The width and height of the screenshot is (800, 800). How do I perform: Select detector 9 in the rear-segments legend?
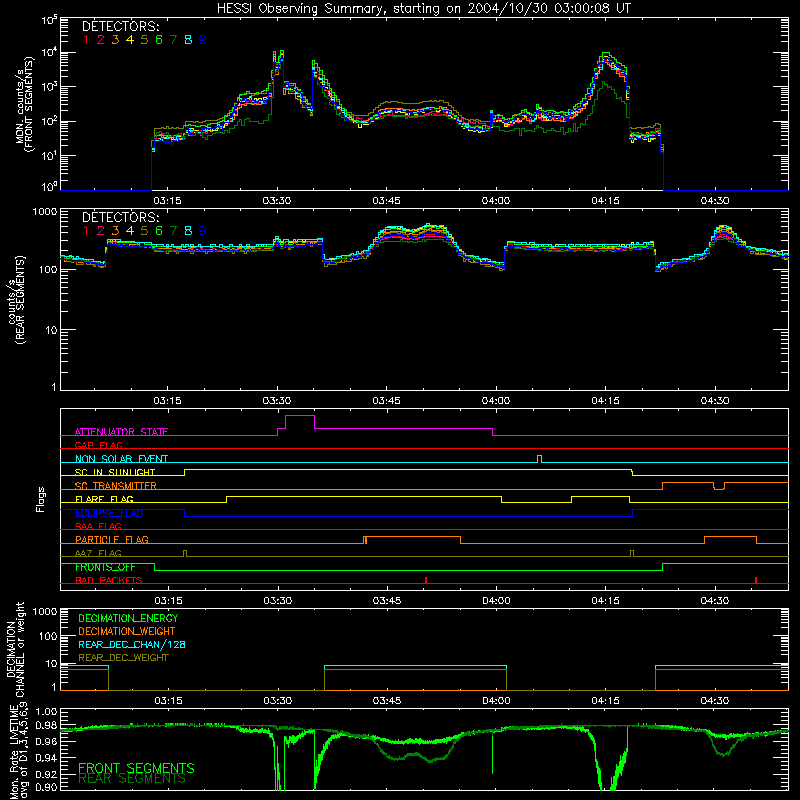(x=203, y=231)
